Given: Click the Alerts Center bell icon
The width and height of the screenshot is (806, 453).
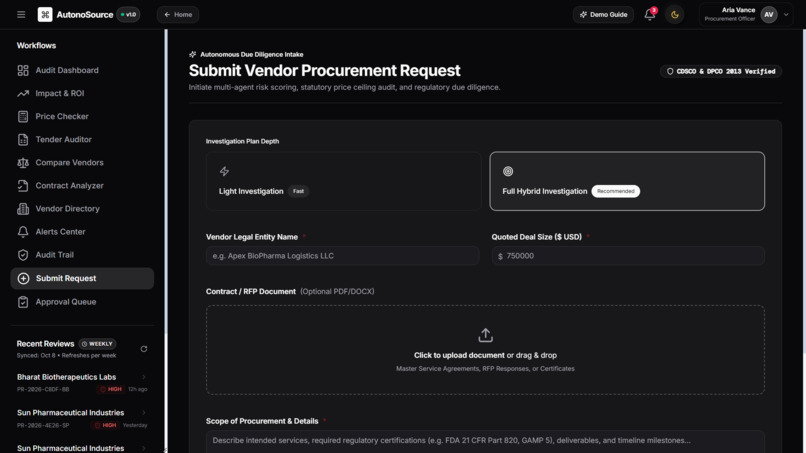Looking at the screenshot, I should click(23, 232).
